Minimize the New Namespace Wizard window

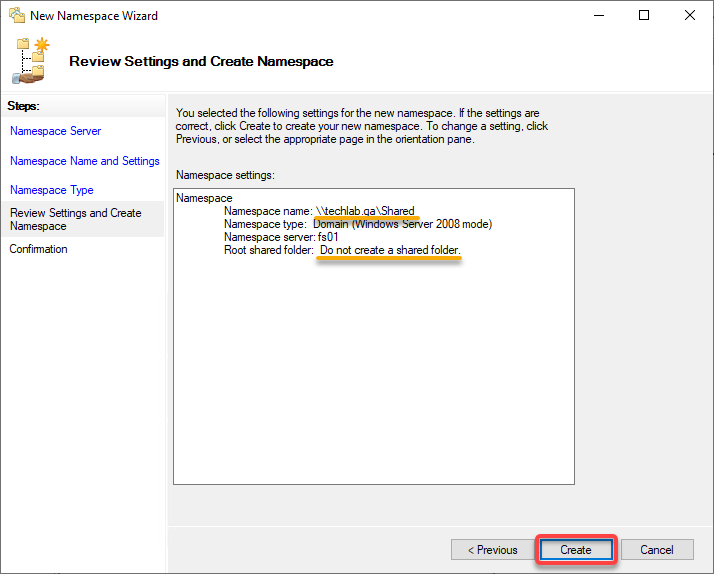599,15
